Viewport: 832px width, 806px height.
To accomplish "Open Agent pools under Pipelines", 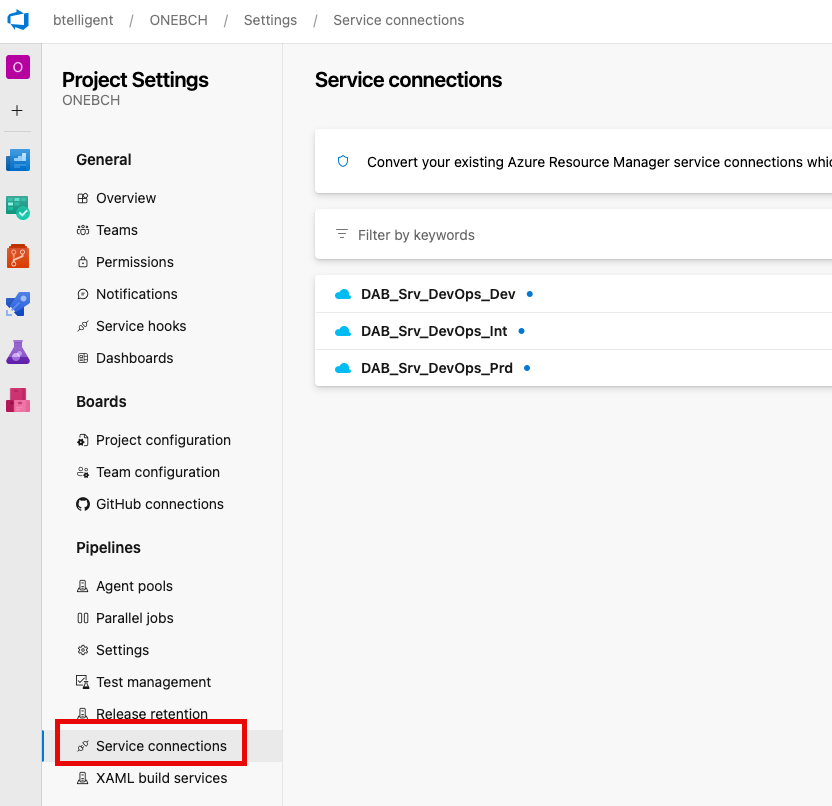I will pos(134,586).
